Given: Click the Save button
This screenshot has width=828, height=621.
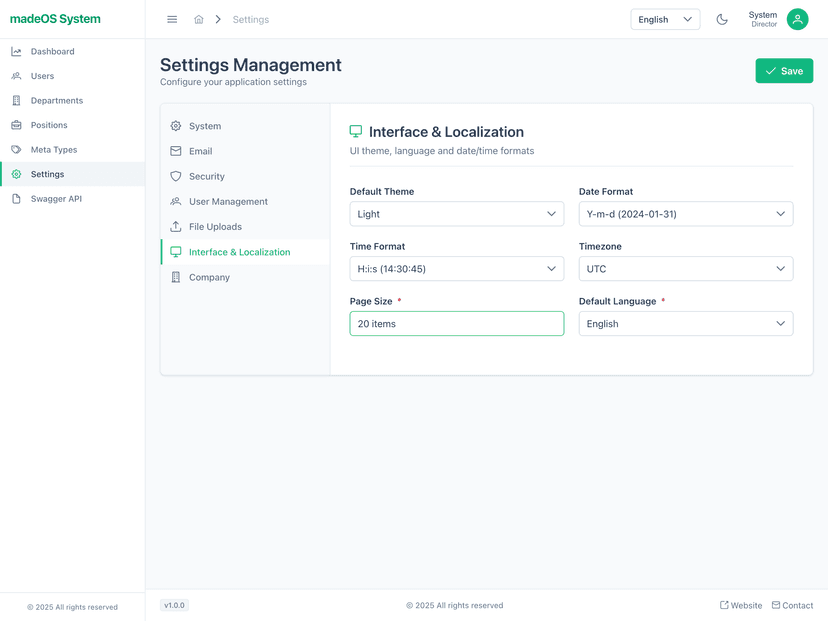Looking at the screenshot, I should click(784, 71).
